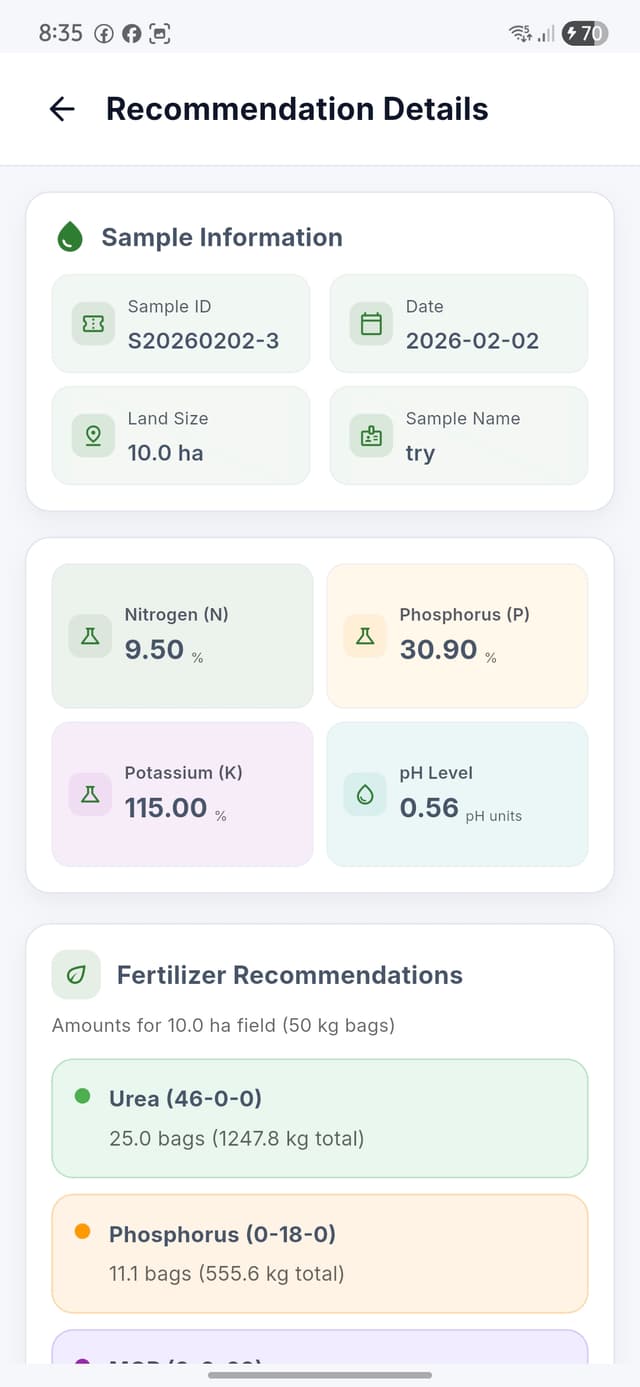This screenshot has width=640, height=1387.
Task: Tap the Sample Information droplet icon
Action: [69, 237]
